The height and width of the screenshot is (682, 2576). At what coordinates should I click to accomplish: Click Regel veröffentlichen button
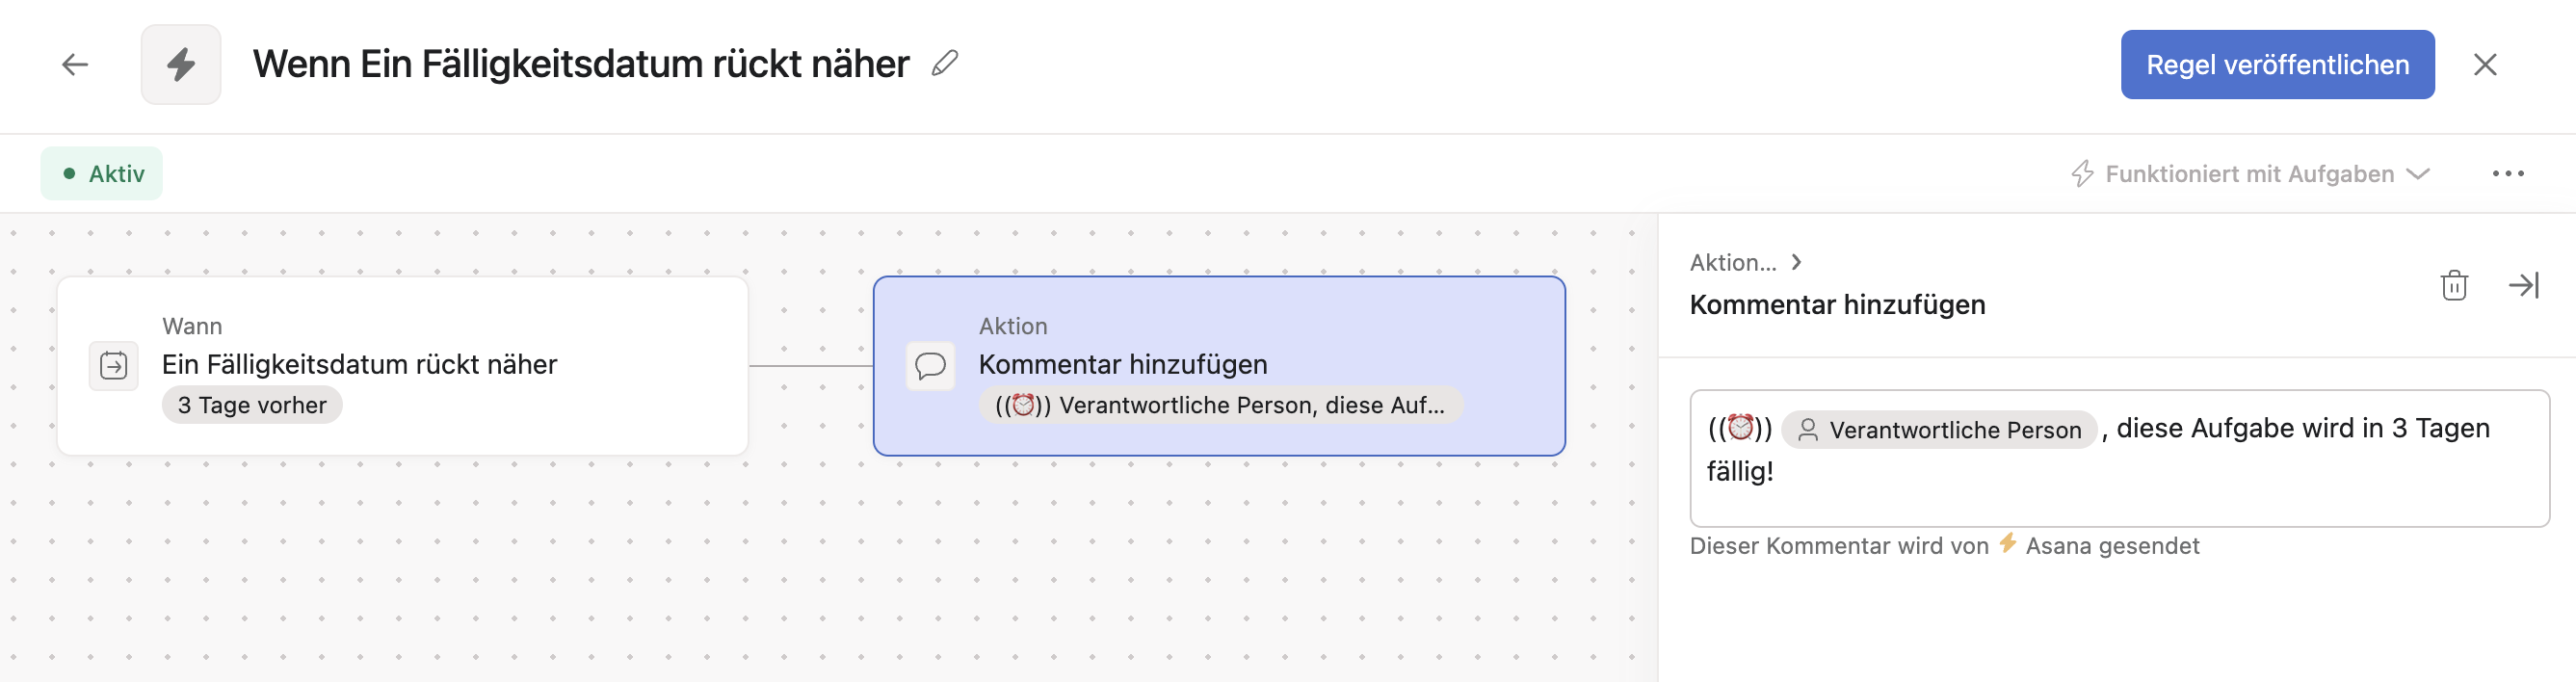coord(2277,65)
